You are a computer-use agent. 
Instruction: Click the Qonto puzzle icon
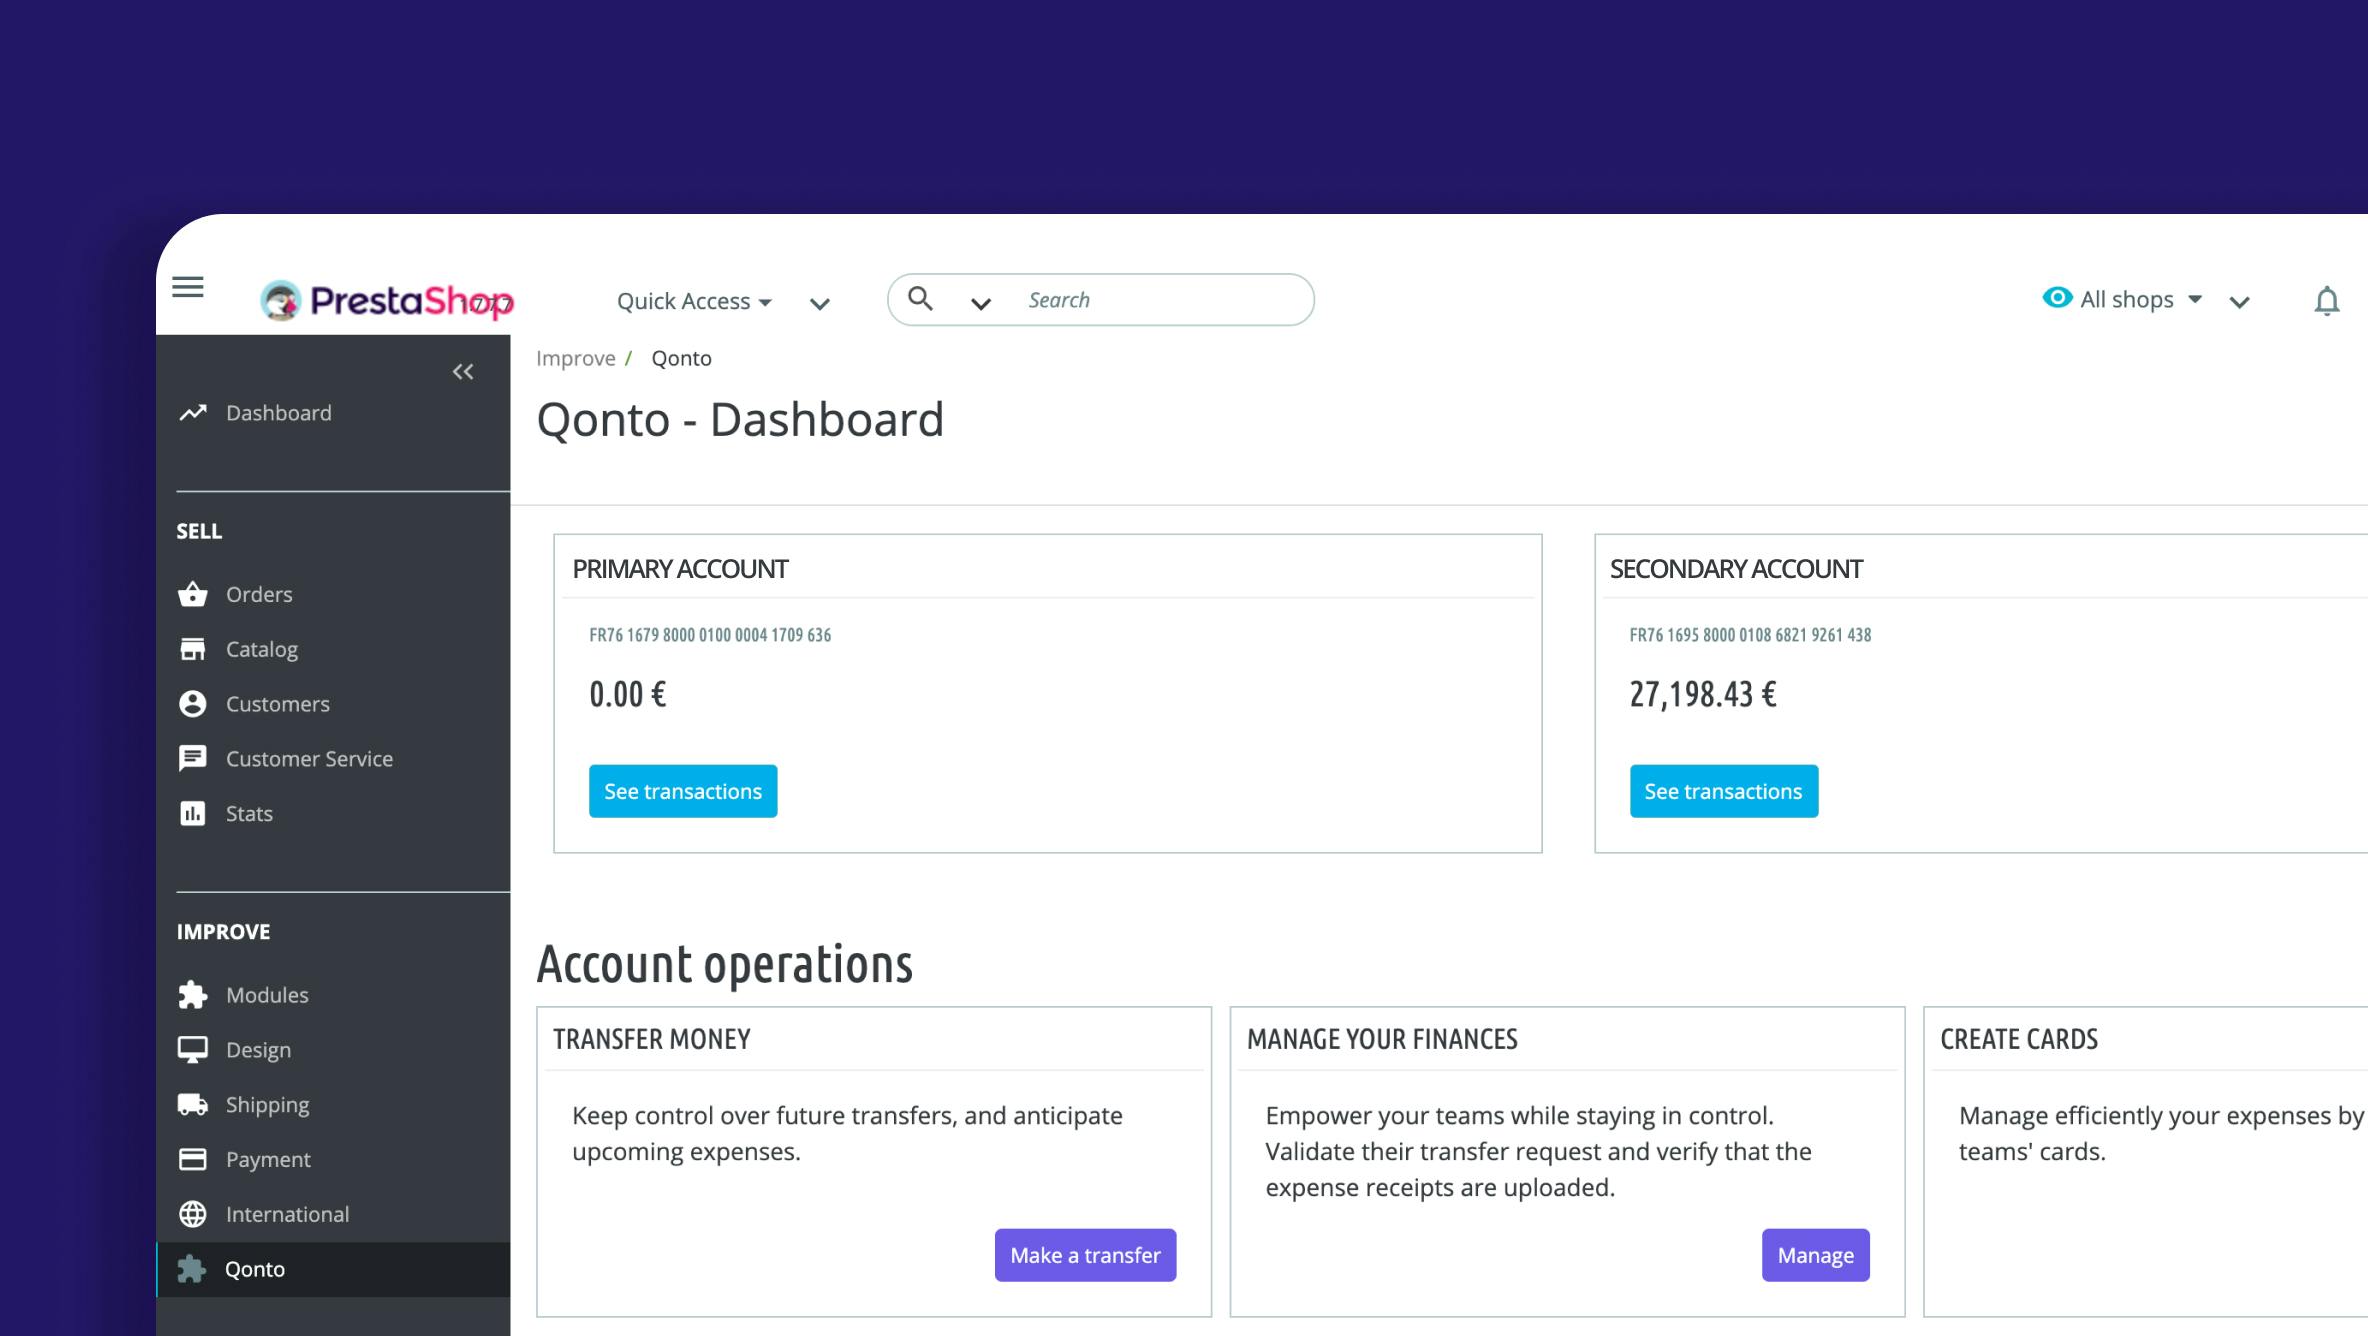(x=191, y=1269)
